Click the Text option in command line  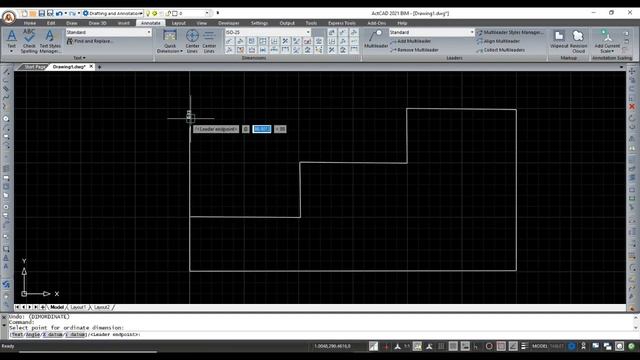tap(17, 334)
